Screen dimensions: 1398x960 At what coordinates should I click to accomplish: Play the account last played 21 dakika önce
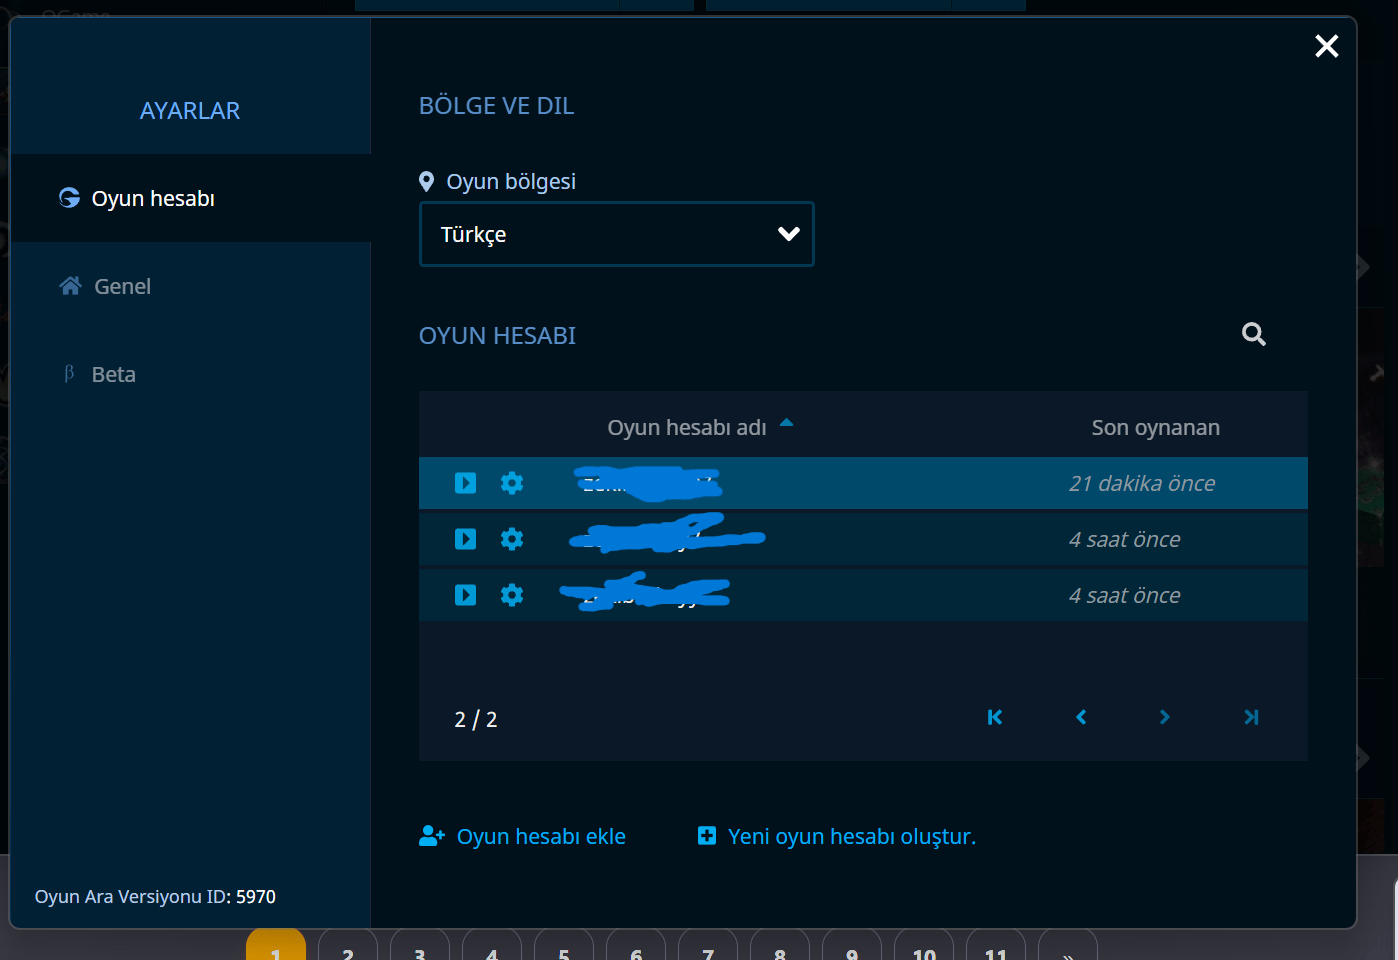465,483
